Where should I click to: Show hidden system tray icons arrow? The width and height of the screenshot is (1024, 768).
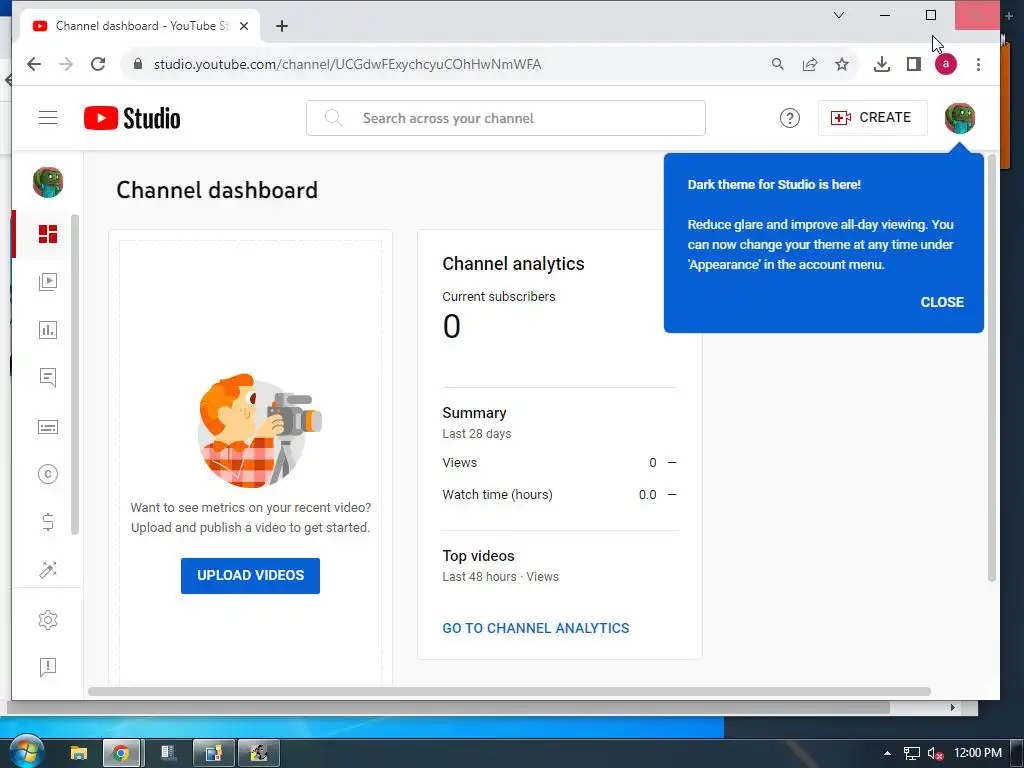click(x=887, y=753)
